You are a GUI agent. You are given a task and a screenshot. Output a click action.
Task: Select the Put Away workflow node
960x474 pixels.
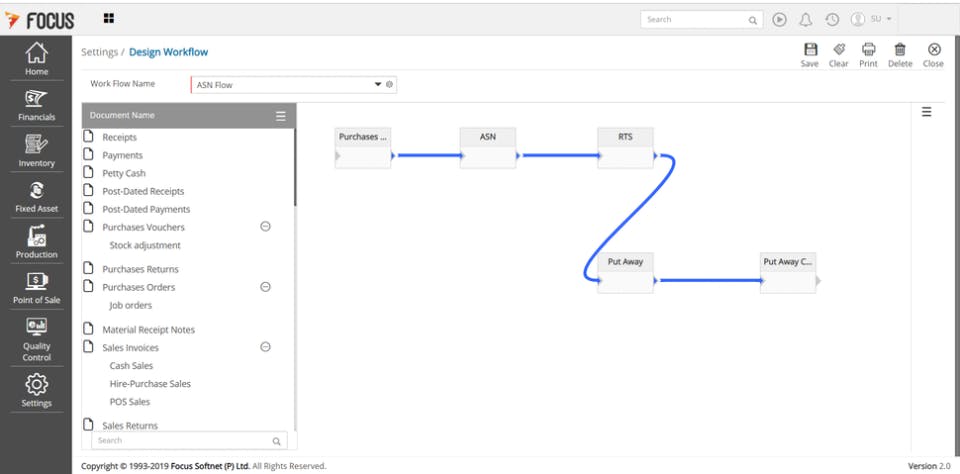pyautogui.click(x=625, y=263)
